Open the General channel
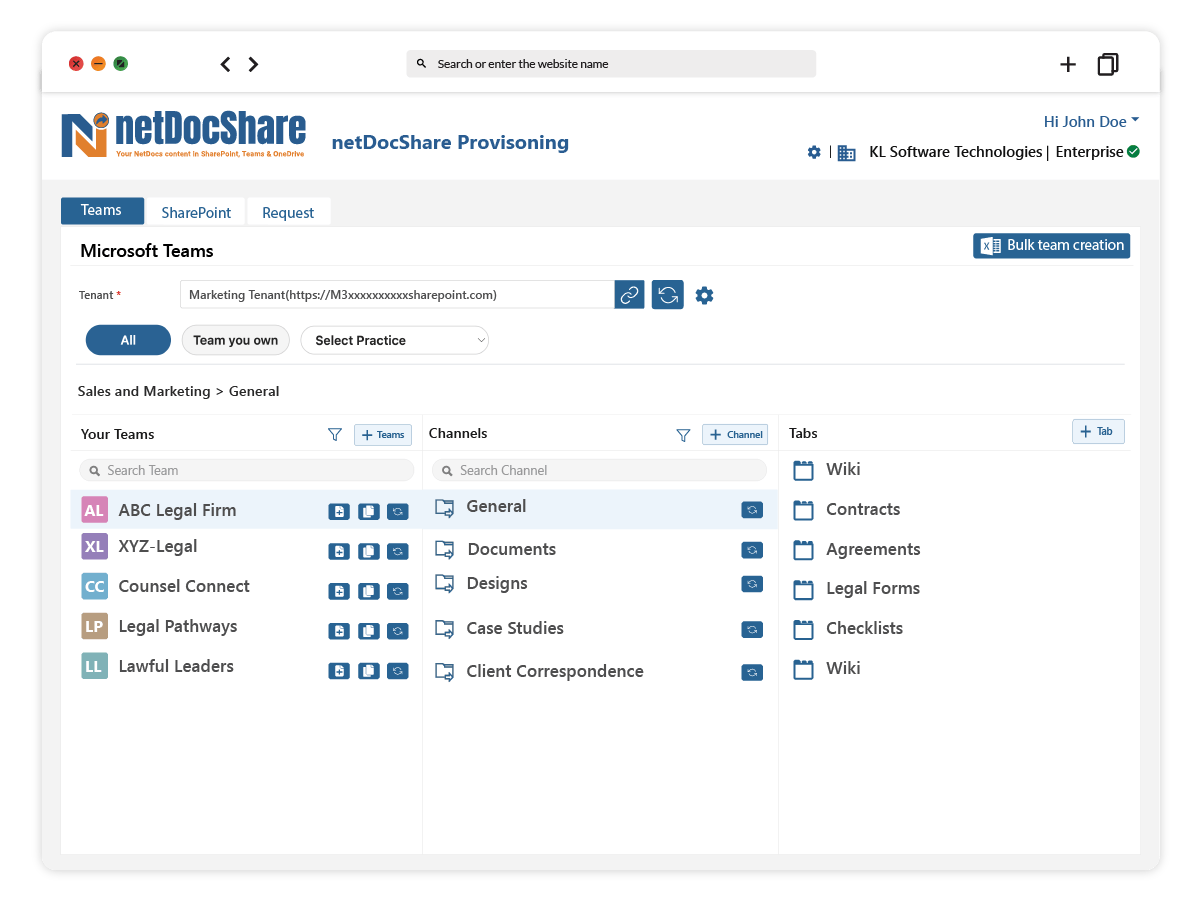The image size is (1201, 901). 496,506
